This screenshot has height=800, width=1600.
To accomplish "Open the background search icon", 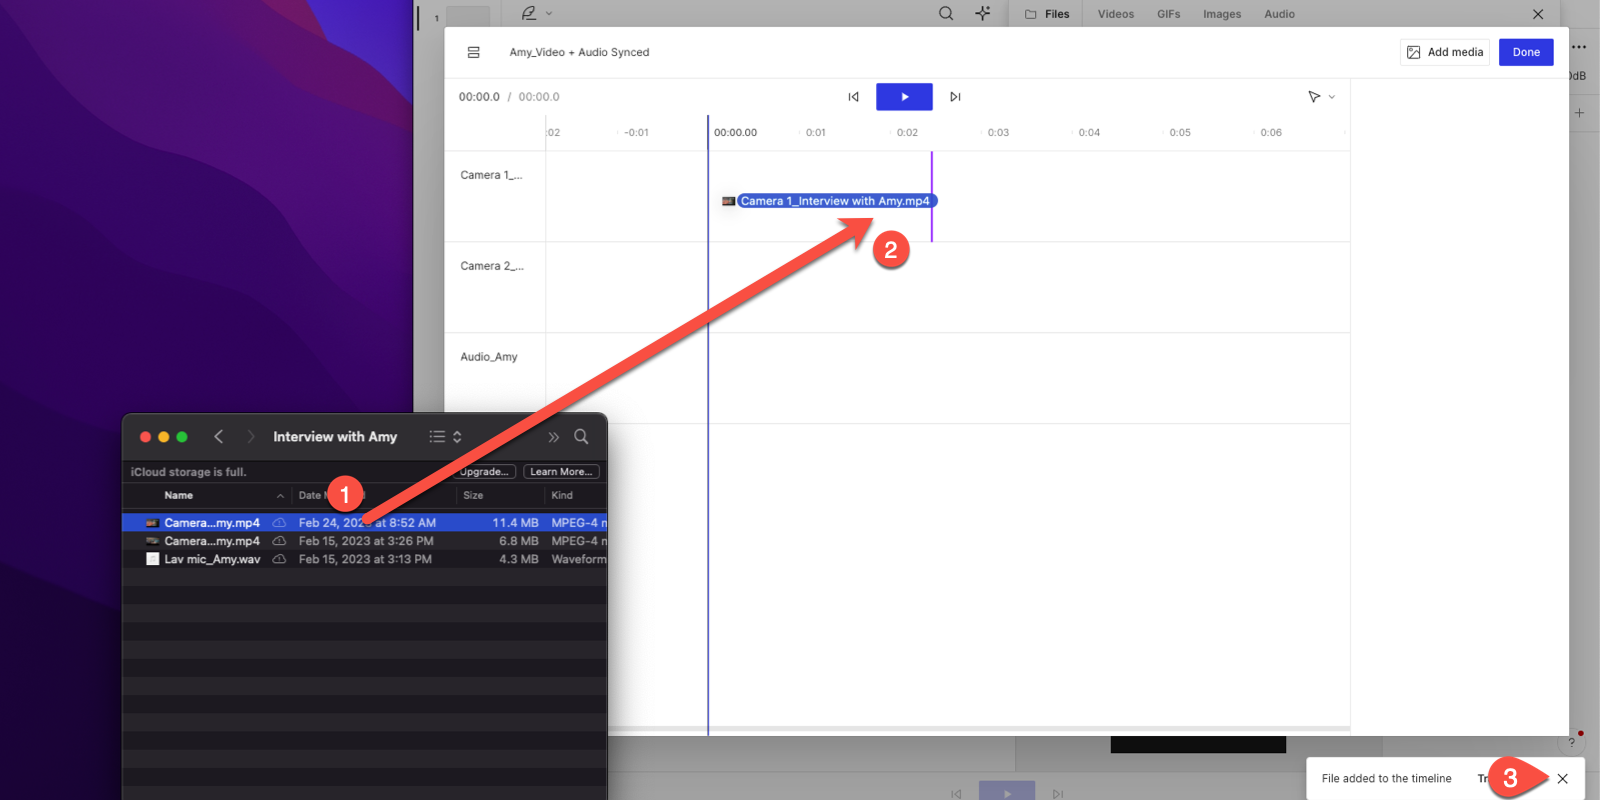I will pos(945,13).
